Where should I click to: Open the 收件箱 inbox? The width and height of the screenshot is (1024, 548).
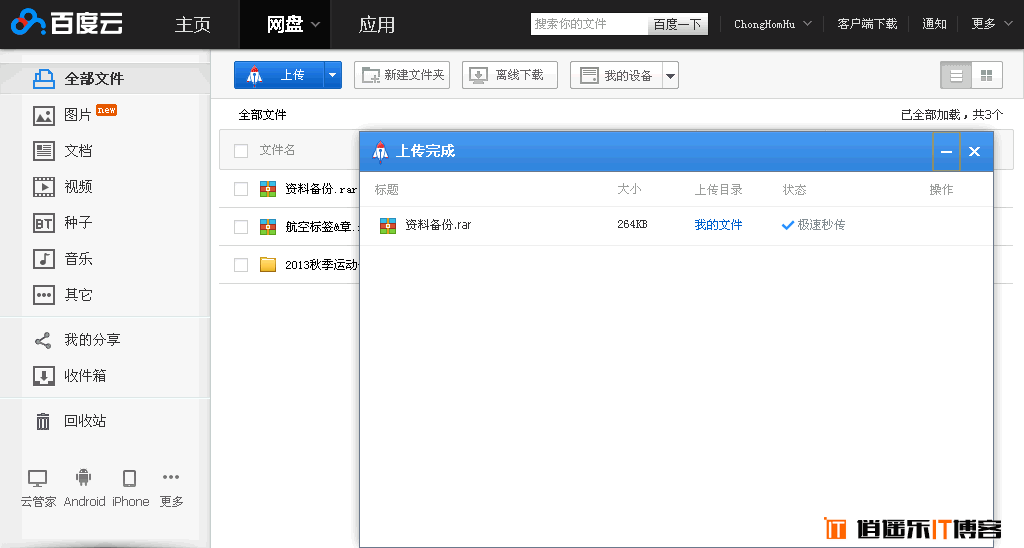tap(70, 376)
